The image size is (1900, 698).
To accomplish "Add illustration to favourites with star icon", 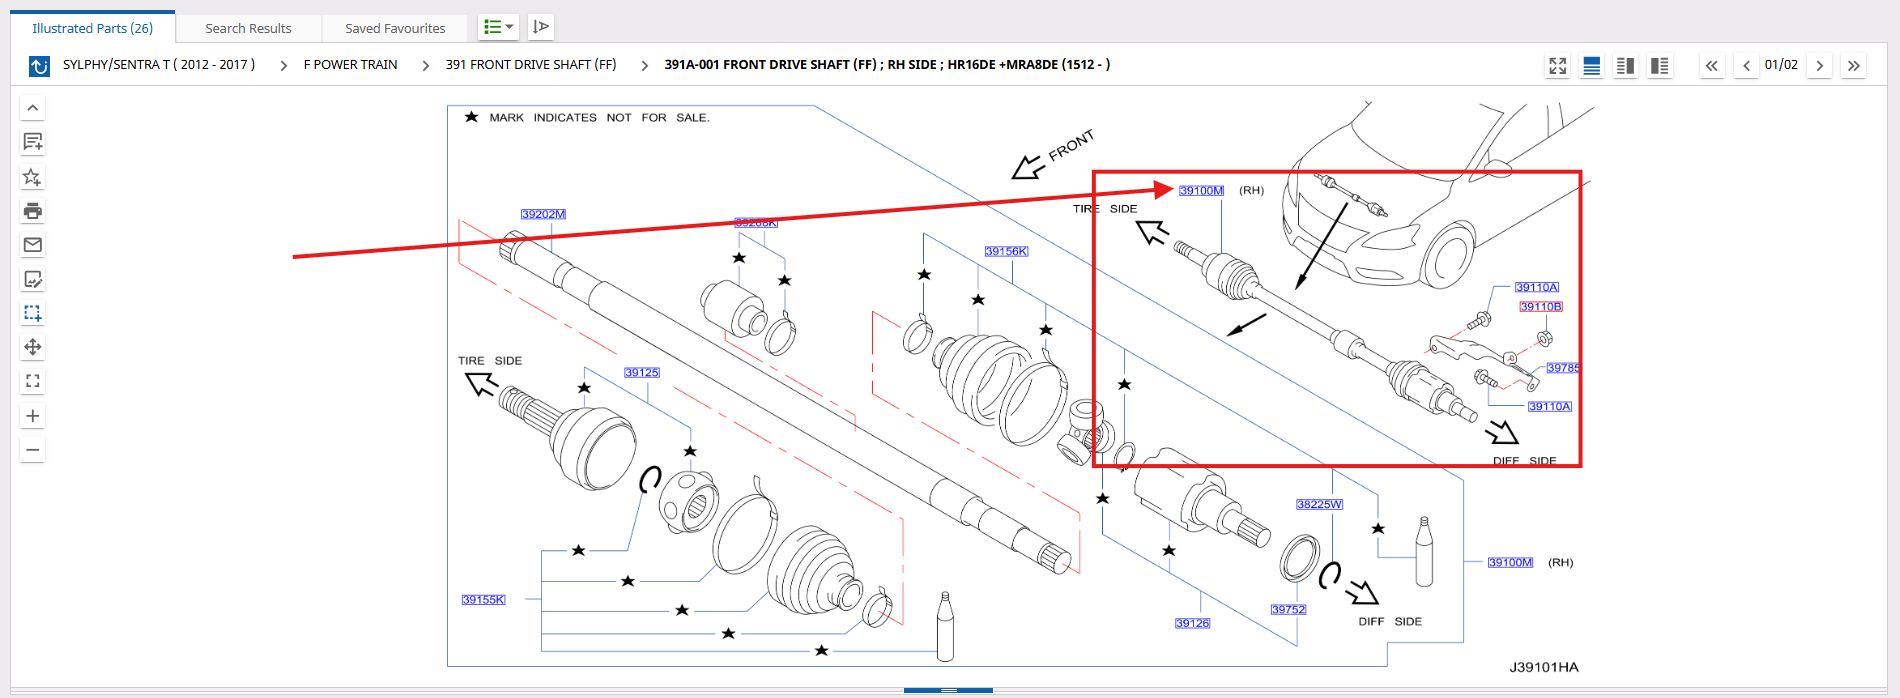I will tap(33, 177).
